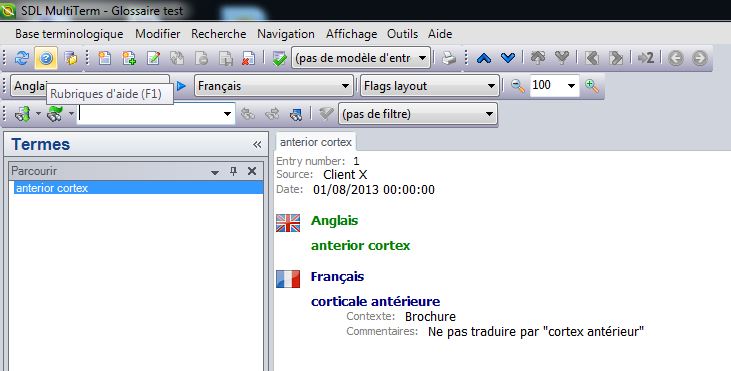Pin the Parcourir panel
The height and width of the screenshot is (371, 731).
point(234,171)
